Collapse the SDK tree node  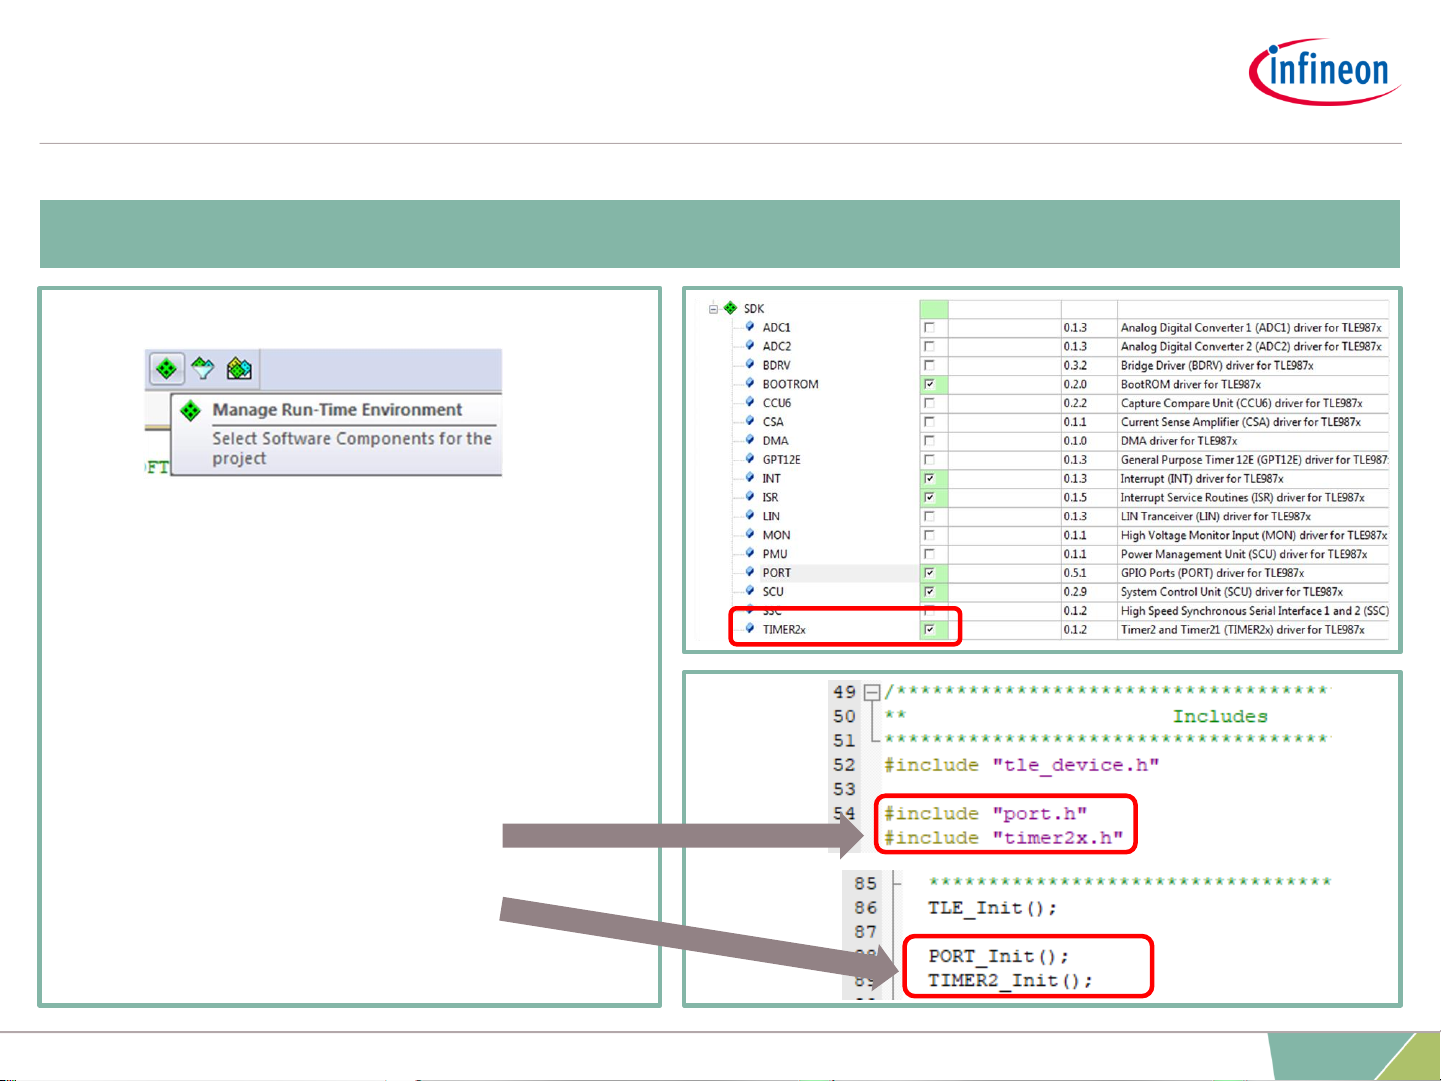point(713,309)
